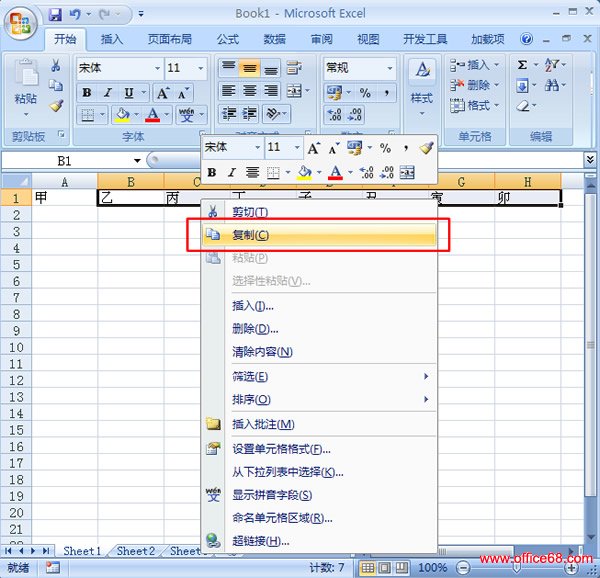This screenshot has width=600, height=578.
Task: Choose 插入批注(M) in context menu
Action: click(x=319, y=424)
